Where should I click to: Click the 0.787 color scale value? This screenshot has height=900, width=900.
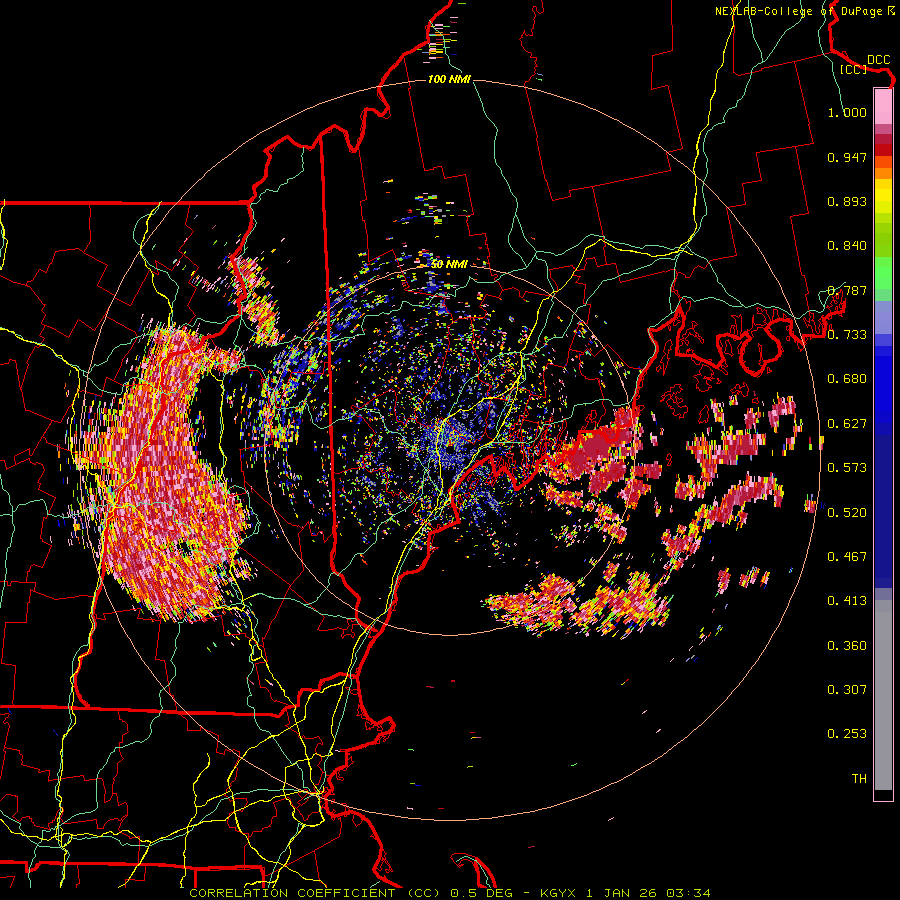(x=847, y=290)
